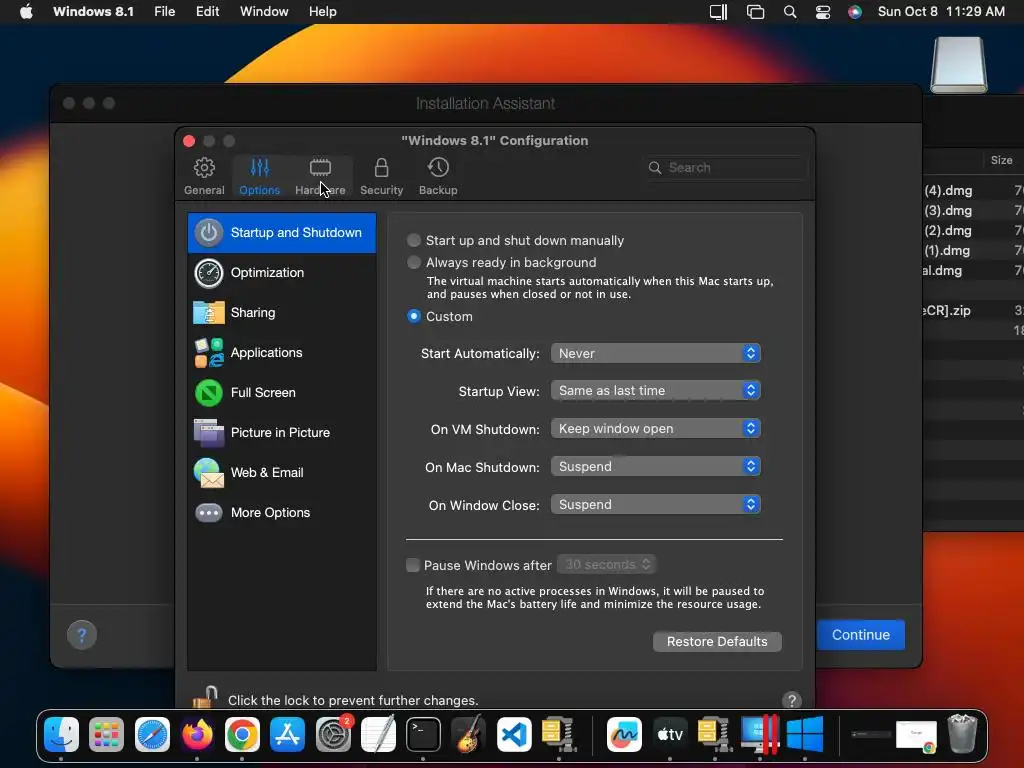The image size is (1024, 768).
Task: Go to the Backup tab
Action: pyautogui.click(x=438, y=176)
